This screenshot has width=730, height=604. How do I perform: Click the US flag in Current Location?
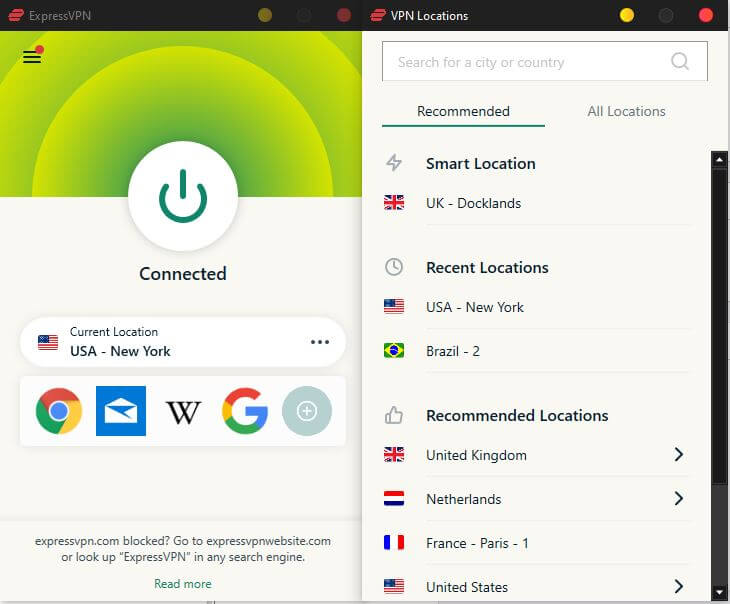coord(48,342)
